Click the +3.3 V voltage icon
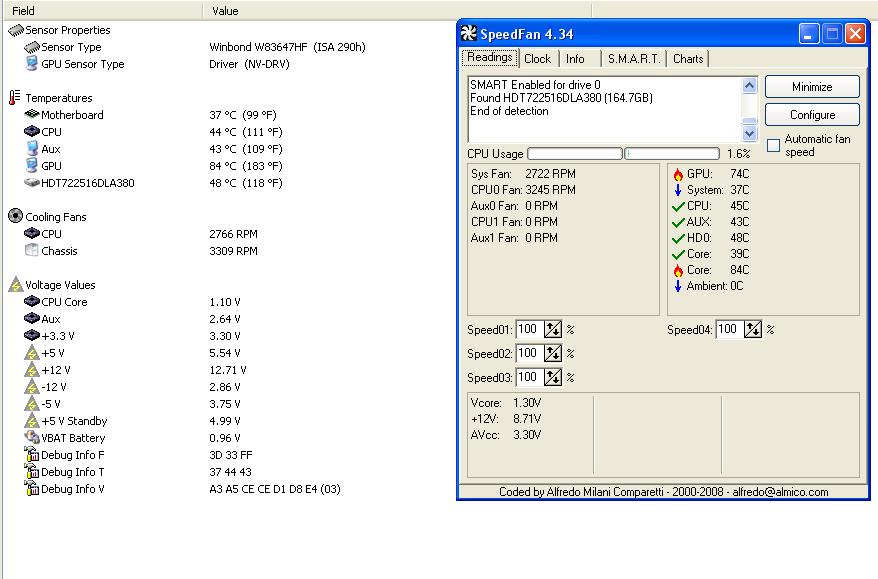The width and height of the screenshot is (878, 579). click(32, 335)
